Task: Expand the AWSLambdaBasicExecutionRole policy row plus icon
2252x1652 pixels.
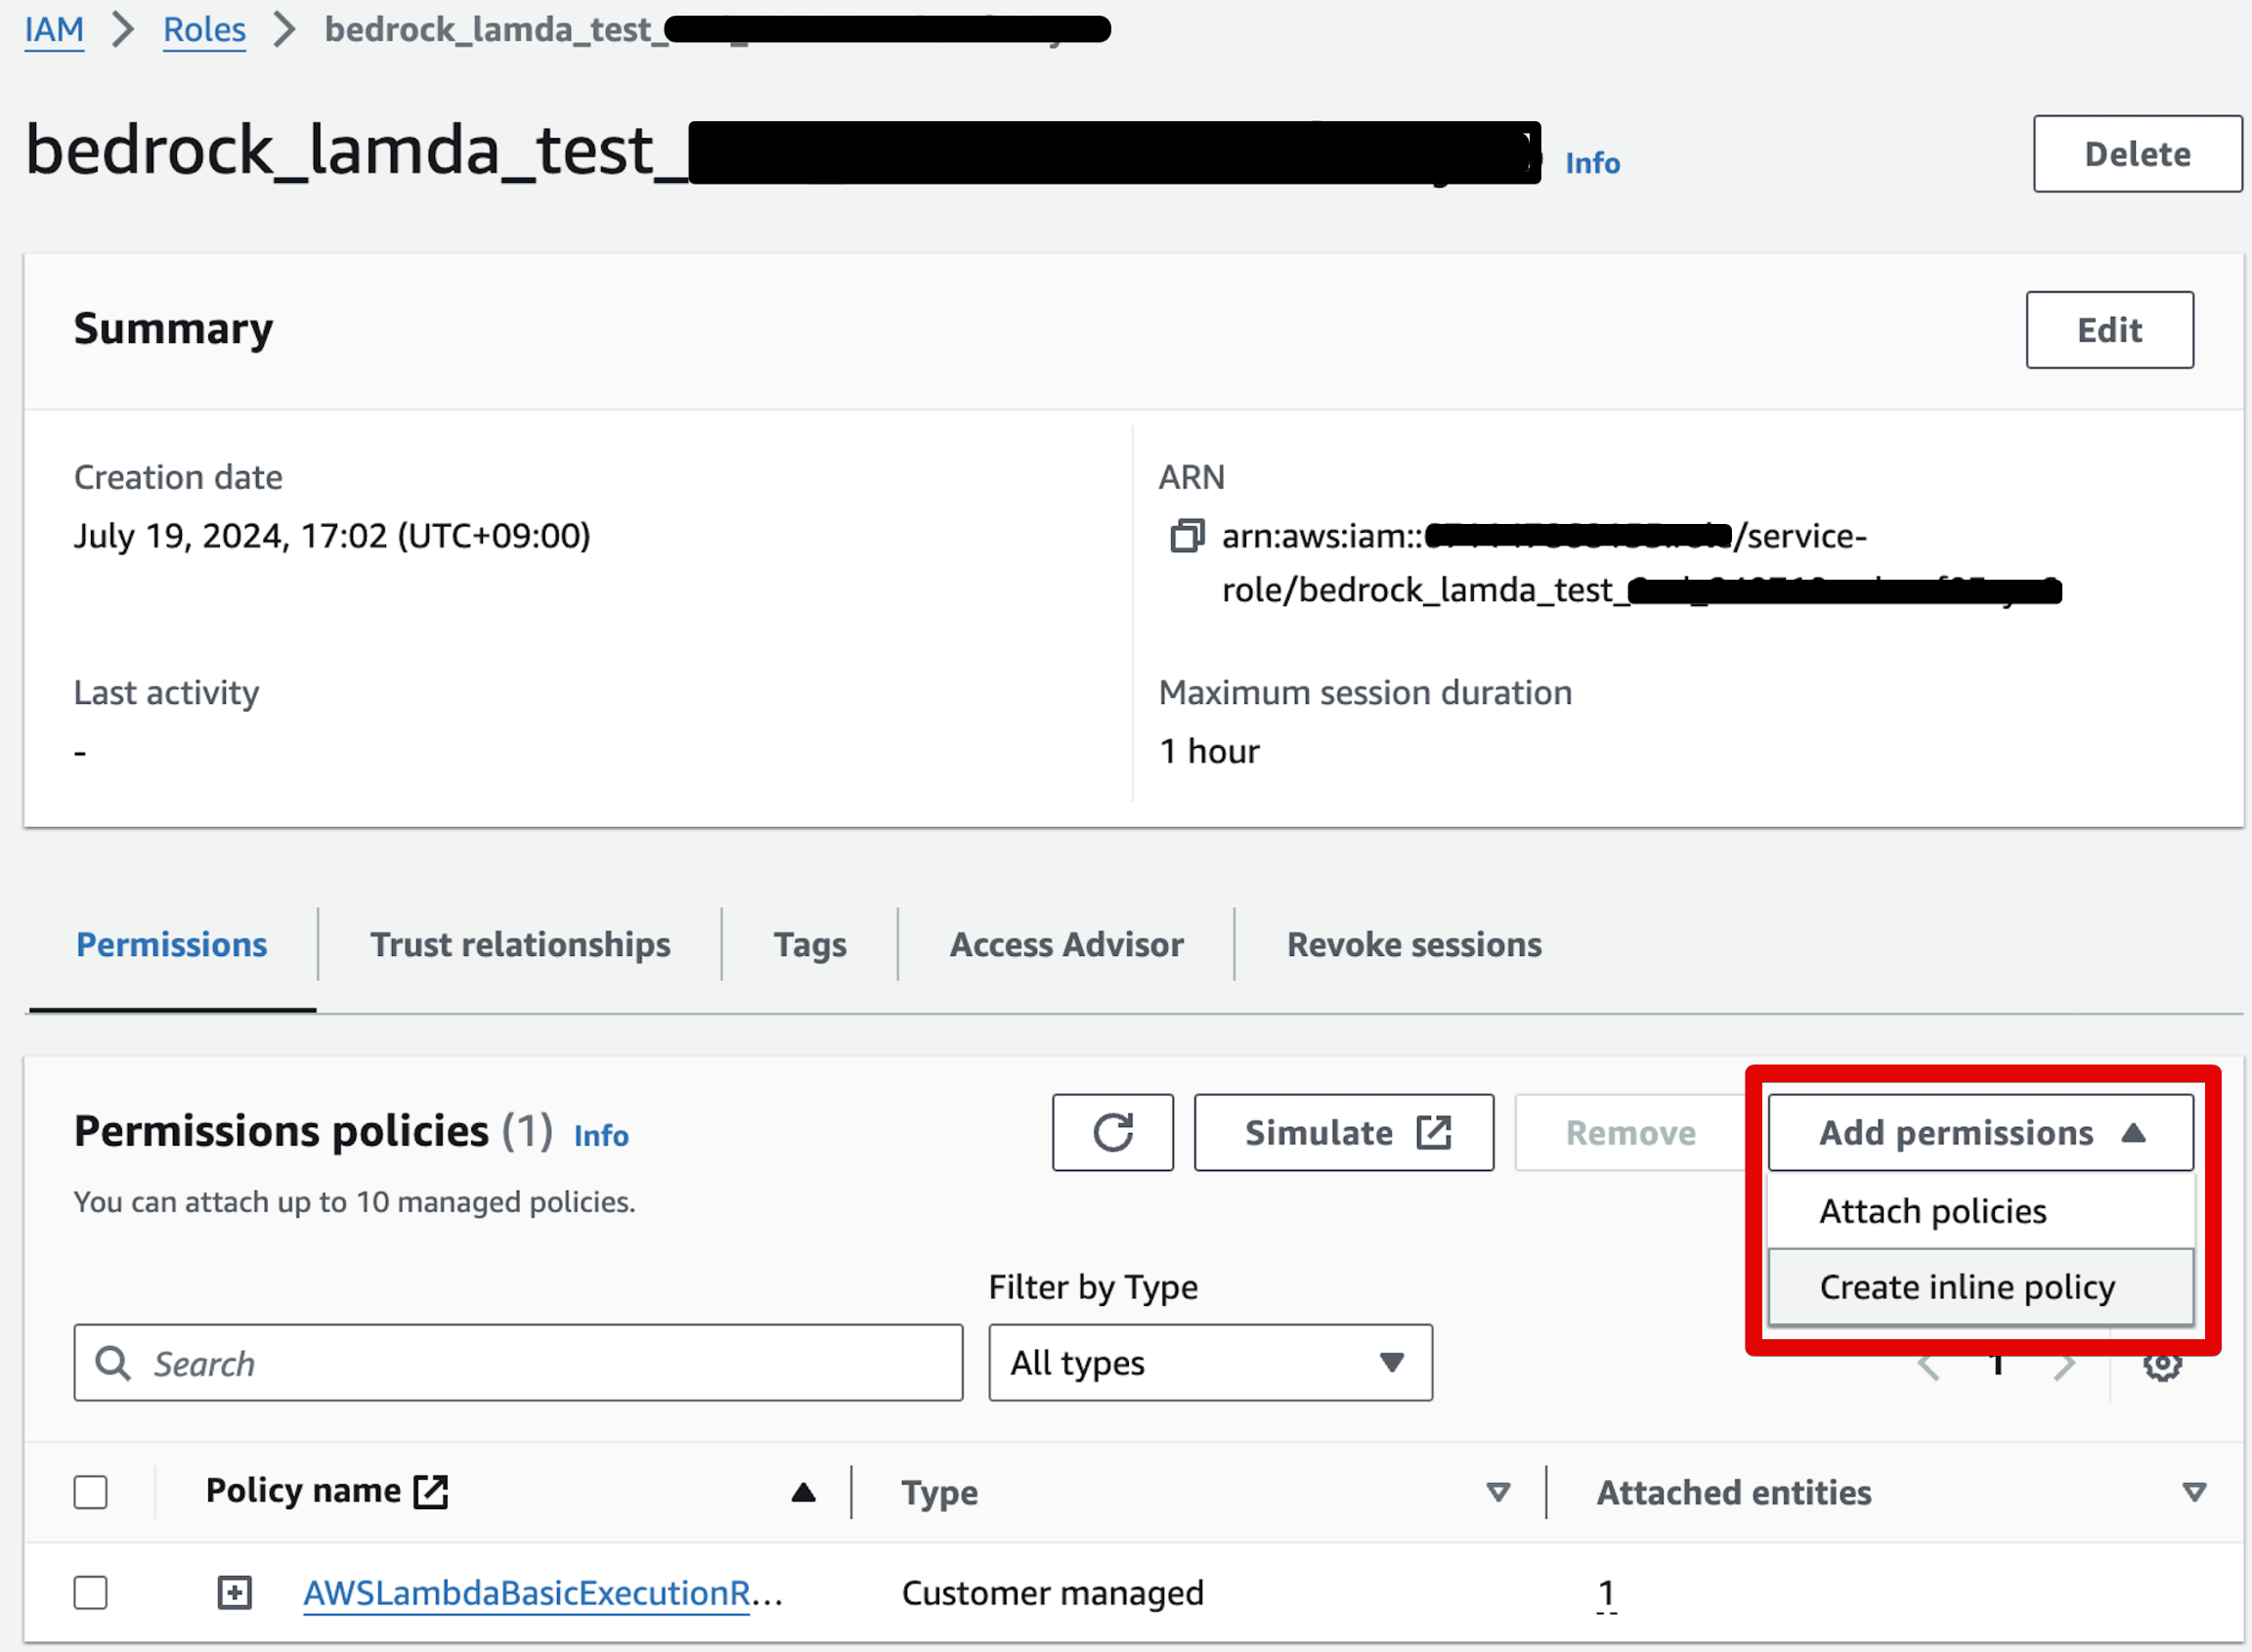Action: [x=235, y=1592]
